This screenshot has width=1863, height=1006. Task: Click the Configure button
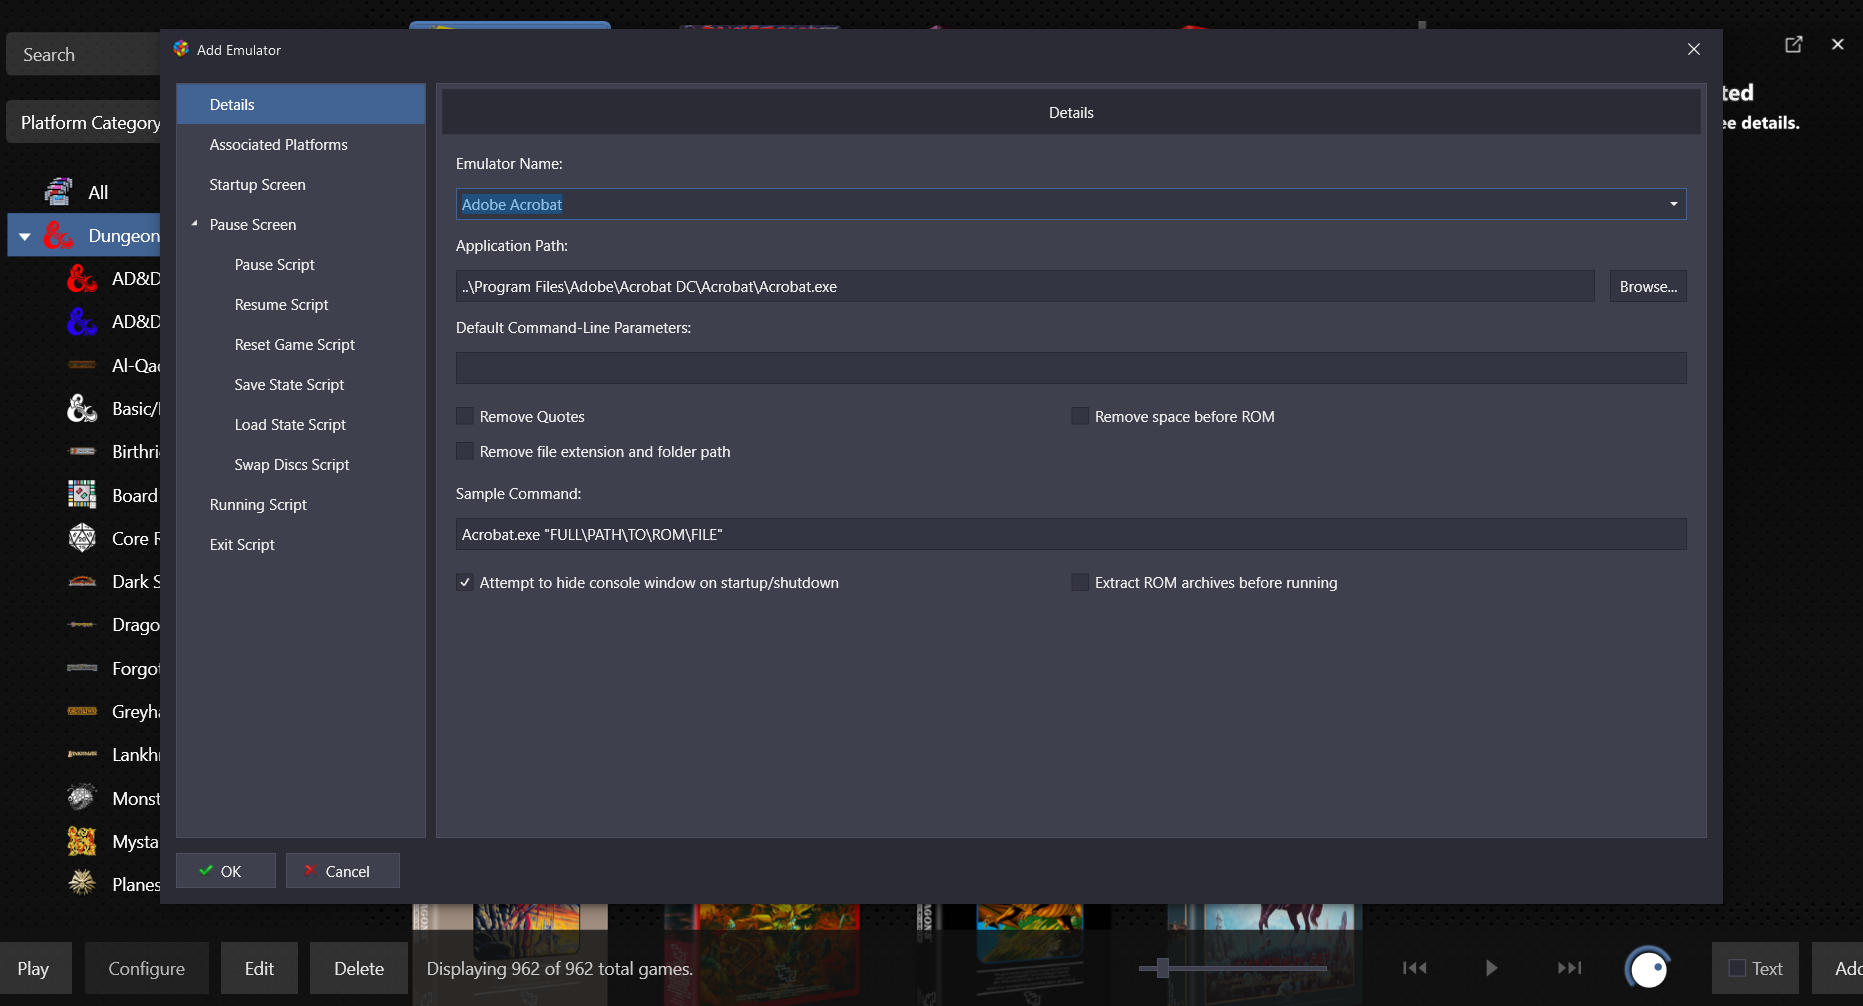click(x=146, y=968)
